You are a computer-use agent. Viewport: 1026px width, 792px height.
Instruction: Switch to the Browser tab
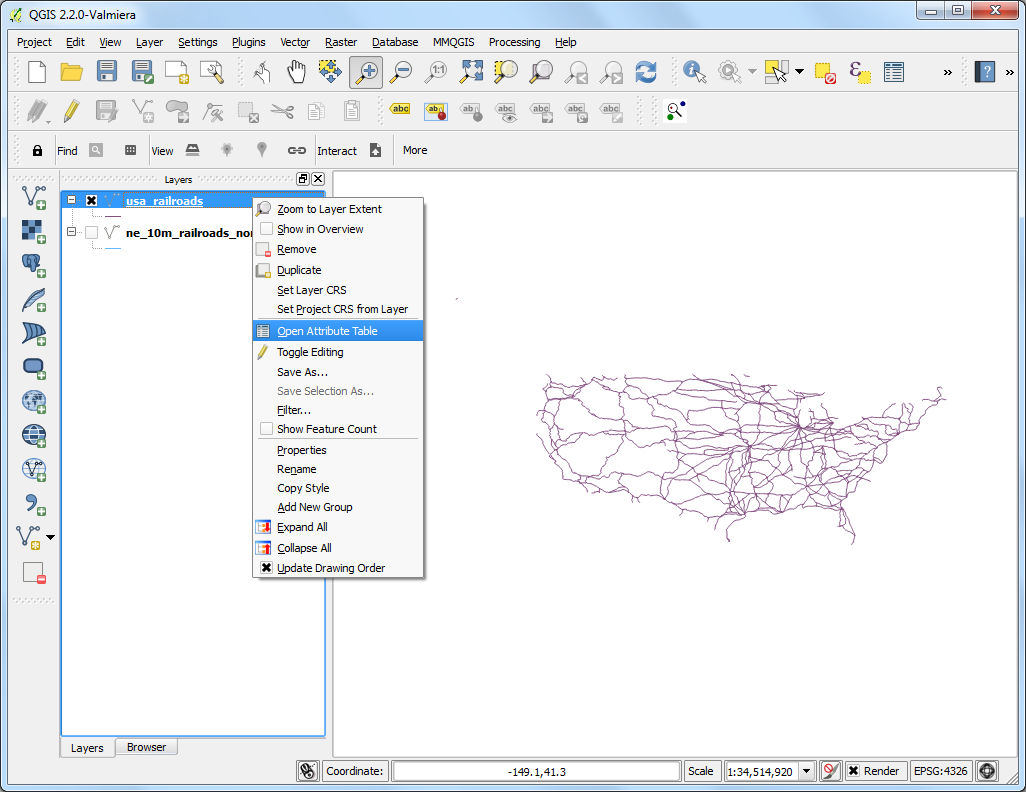[147, 747]
